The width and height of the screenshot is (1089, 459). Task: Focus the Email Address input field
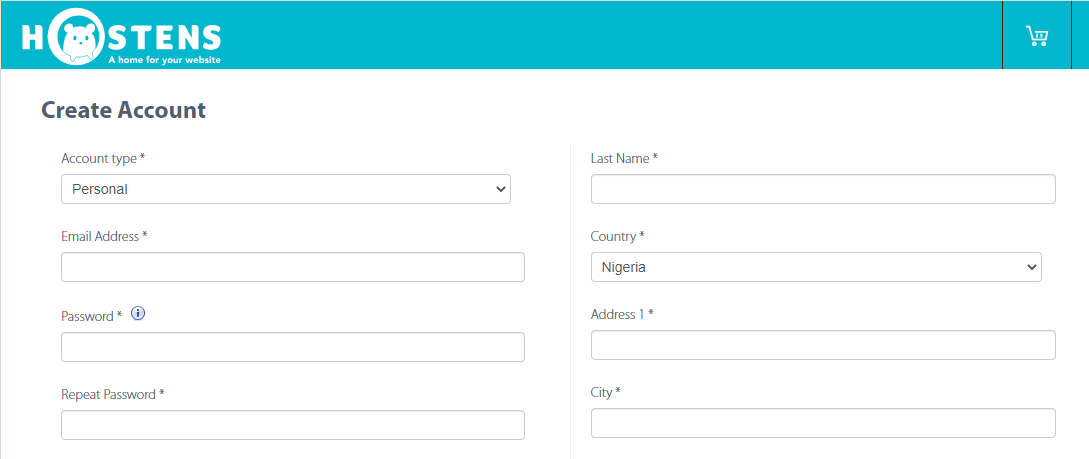pos(292,267)
